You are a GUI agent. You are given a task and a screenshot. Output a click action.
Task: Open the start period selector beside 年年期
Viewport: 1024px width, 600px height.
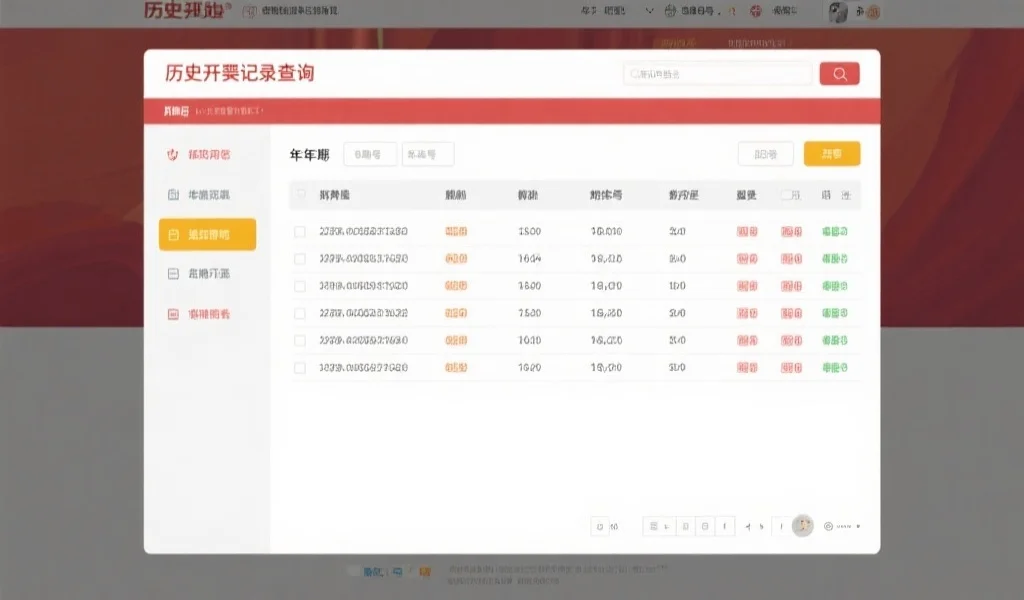click(x=369, y=154)
